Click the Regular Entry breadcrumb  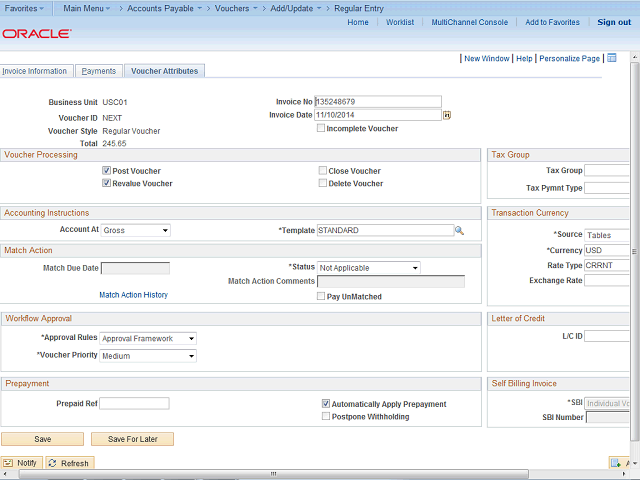click(x=359, y=8)
